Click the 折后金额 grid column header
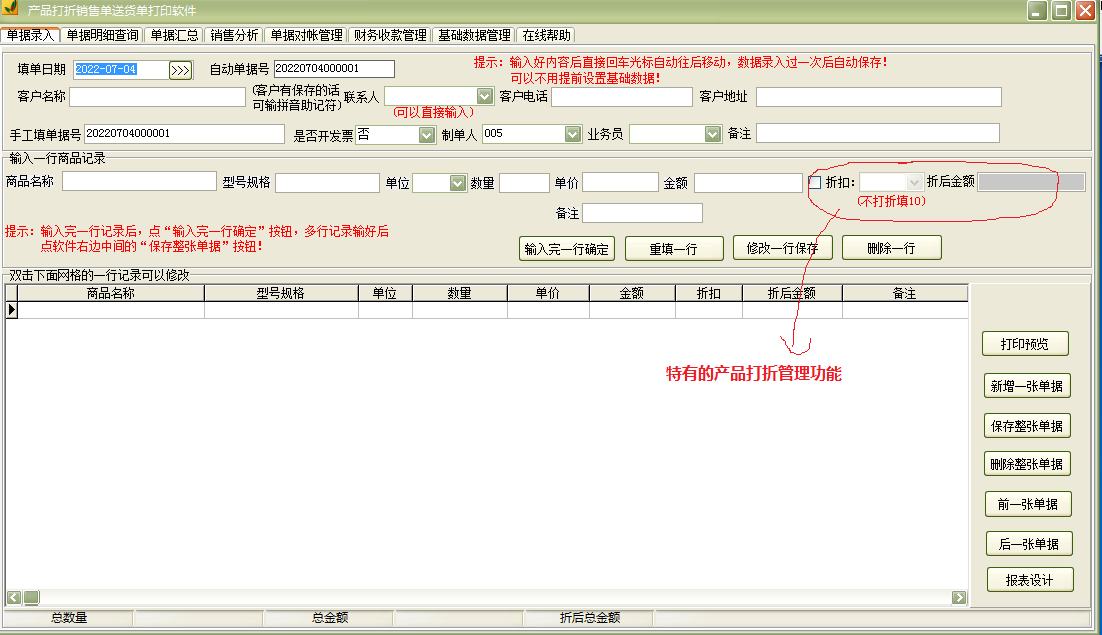The height and width of the screenshot is (635, 1102). [x=792, y=293]
